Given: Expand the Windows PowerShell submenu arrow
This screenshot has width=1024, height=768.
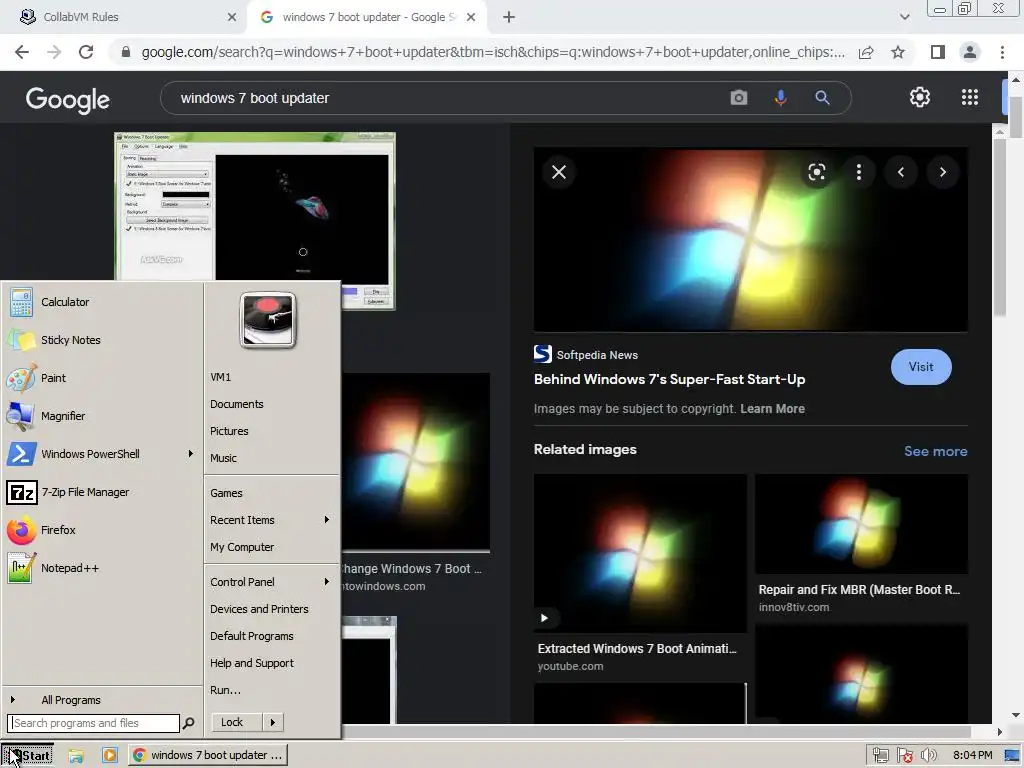Looking at the screenshot, I should [x=191, y=453].
